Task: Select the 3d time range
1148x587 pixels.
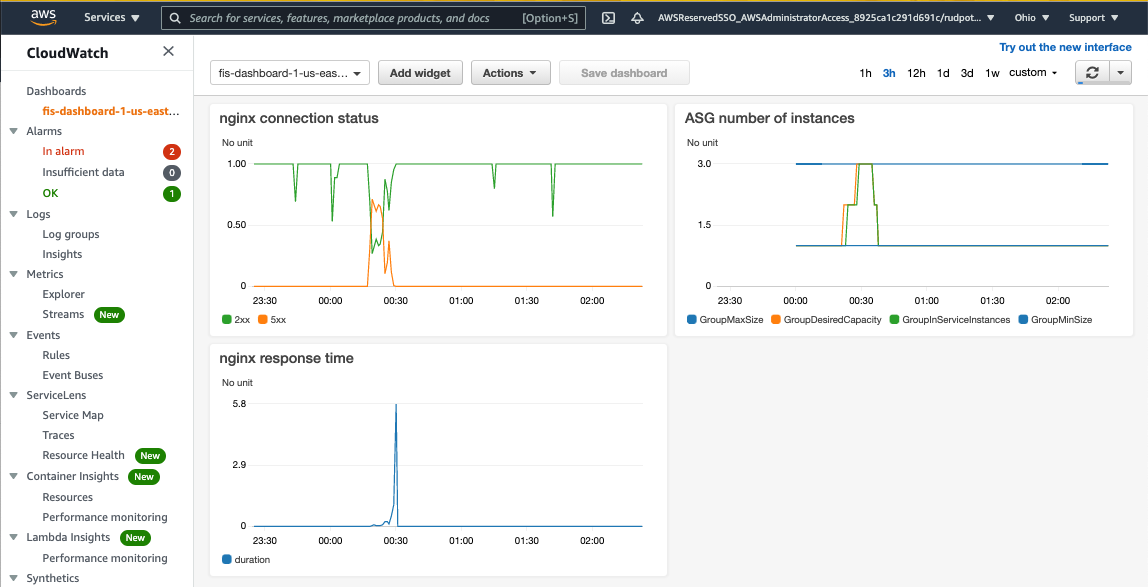Action: (x=967, y=72)
